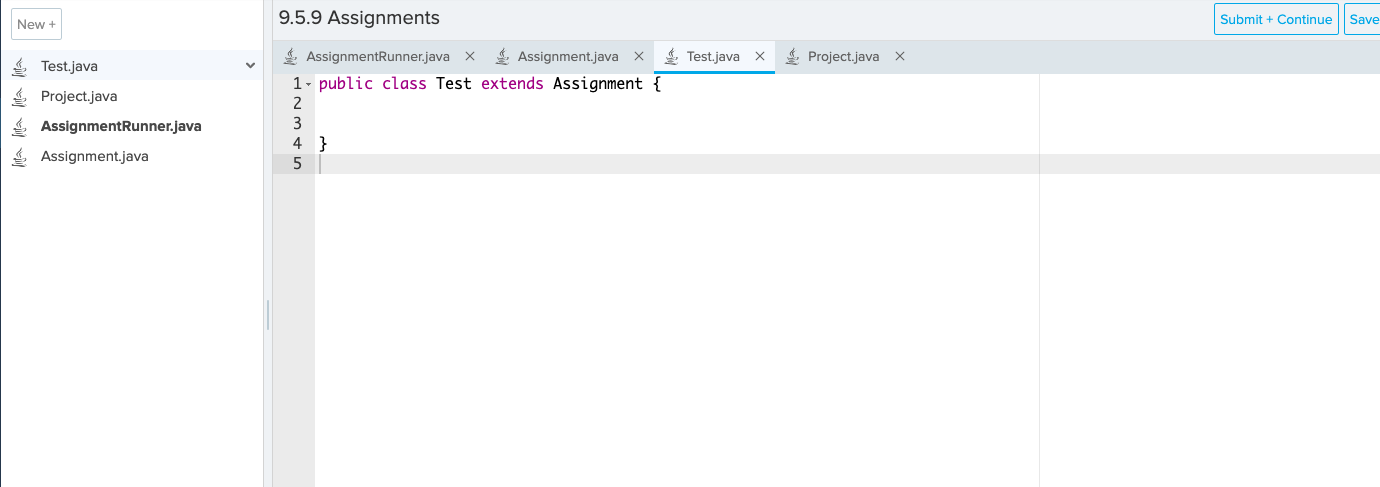Collapse the code fold arrow on line 1
This screenshot has width=1380, height=487.
point(308,84)
